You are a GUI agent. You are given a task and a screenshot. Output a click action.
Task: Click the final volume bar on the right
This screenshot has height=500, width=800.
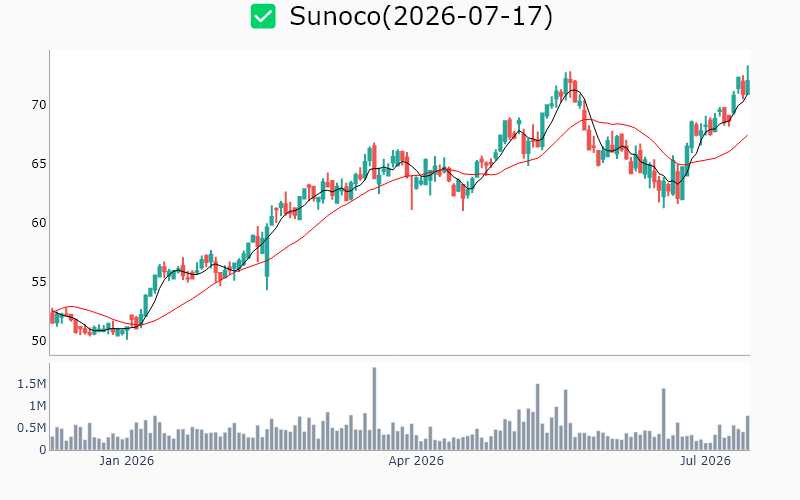(x=748, y=433)
